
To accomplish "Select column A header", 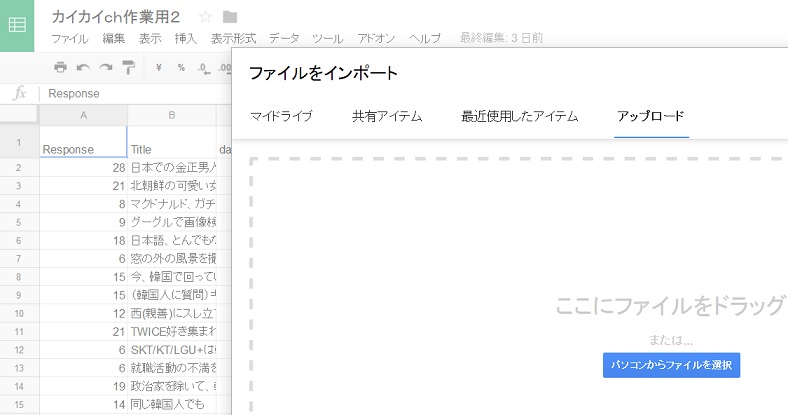I will pyautogui.click(x=83, y=115).
